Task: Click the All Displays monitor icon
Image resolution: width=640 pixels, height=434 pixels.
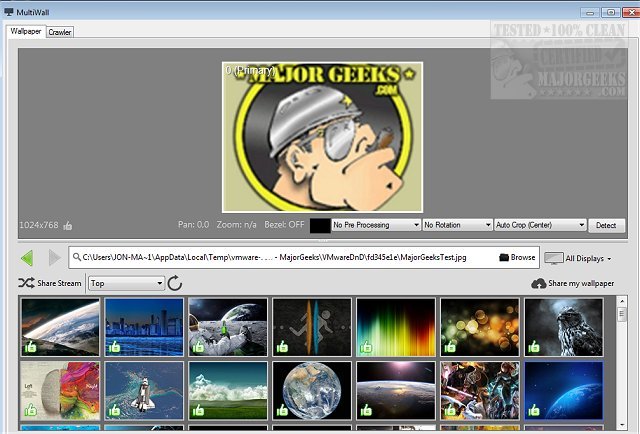Action: (x=553, y=258)
